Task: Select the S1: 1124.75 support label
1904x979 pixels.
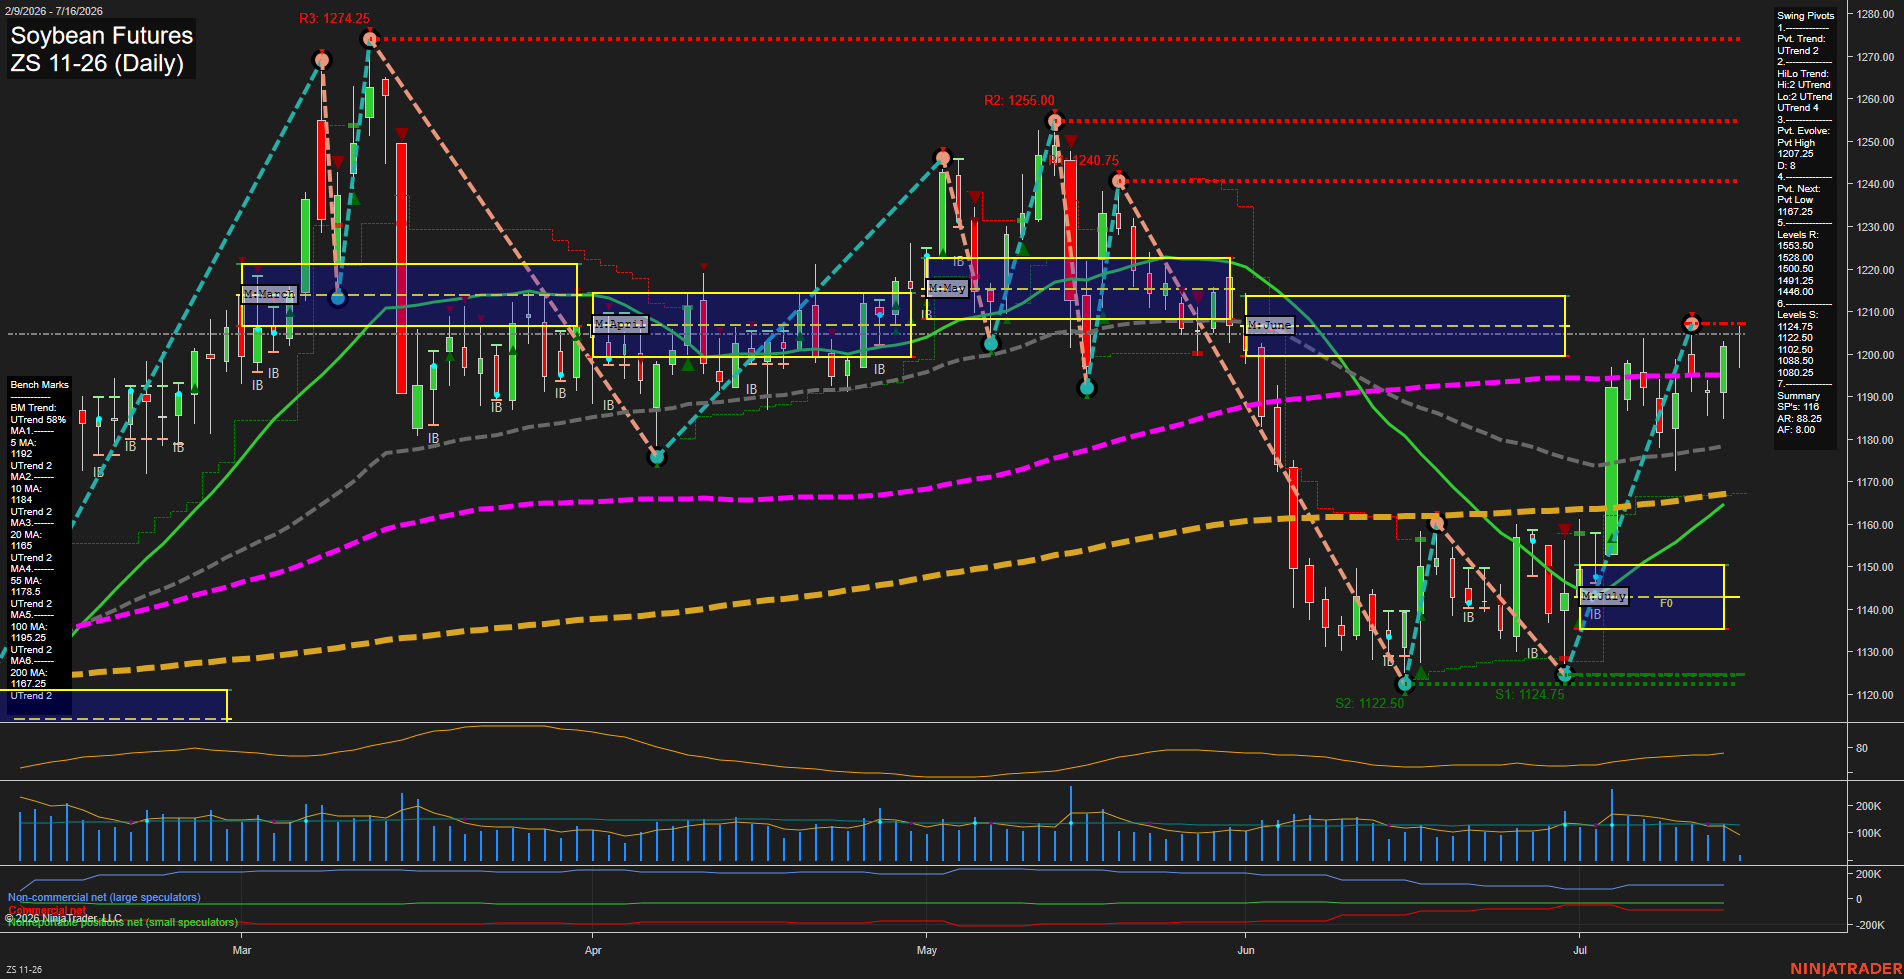Action: tap(1529, 694)
